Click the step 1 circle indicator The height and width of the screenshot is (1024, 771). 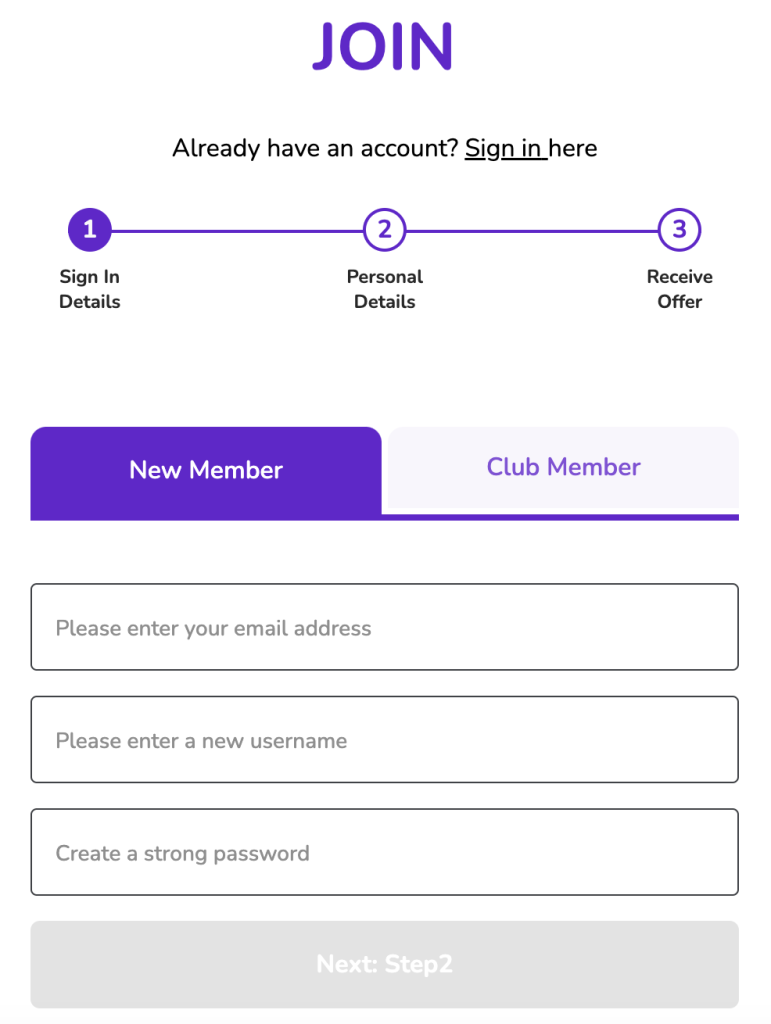coord(89,230)
